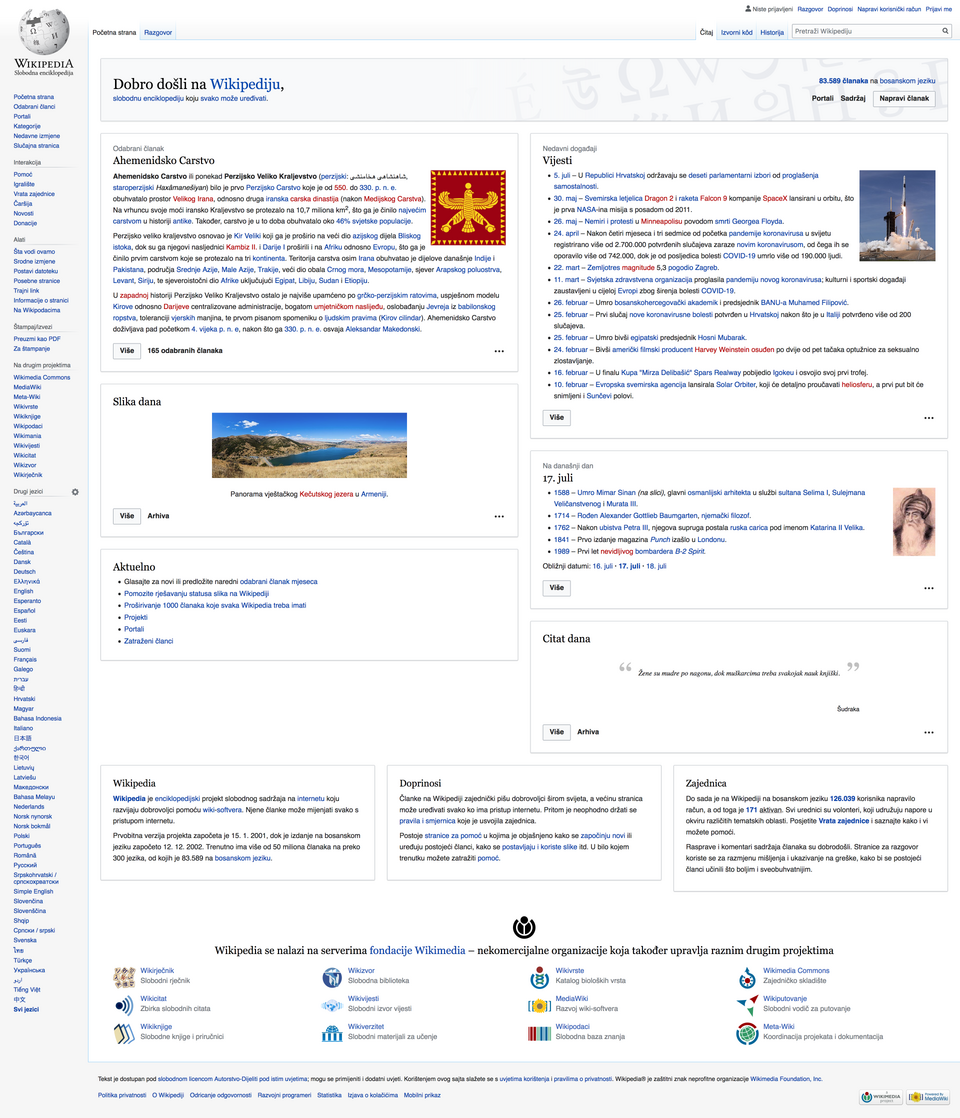Viewport: 960px width, 1118px height.
Task: Click the search magnifier icon
Action: pos(945,31)
